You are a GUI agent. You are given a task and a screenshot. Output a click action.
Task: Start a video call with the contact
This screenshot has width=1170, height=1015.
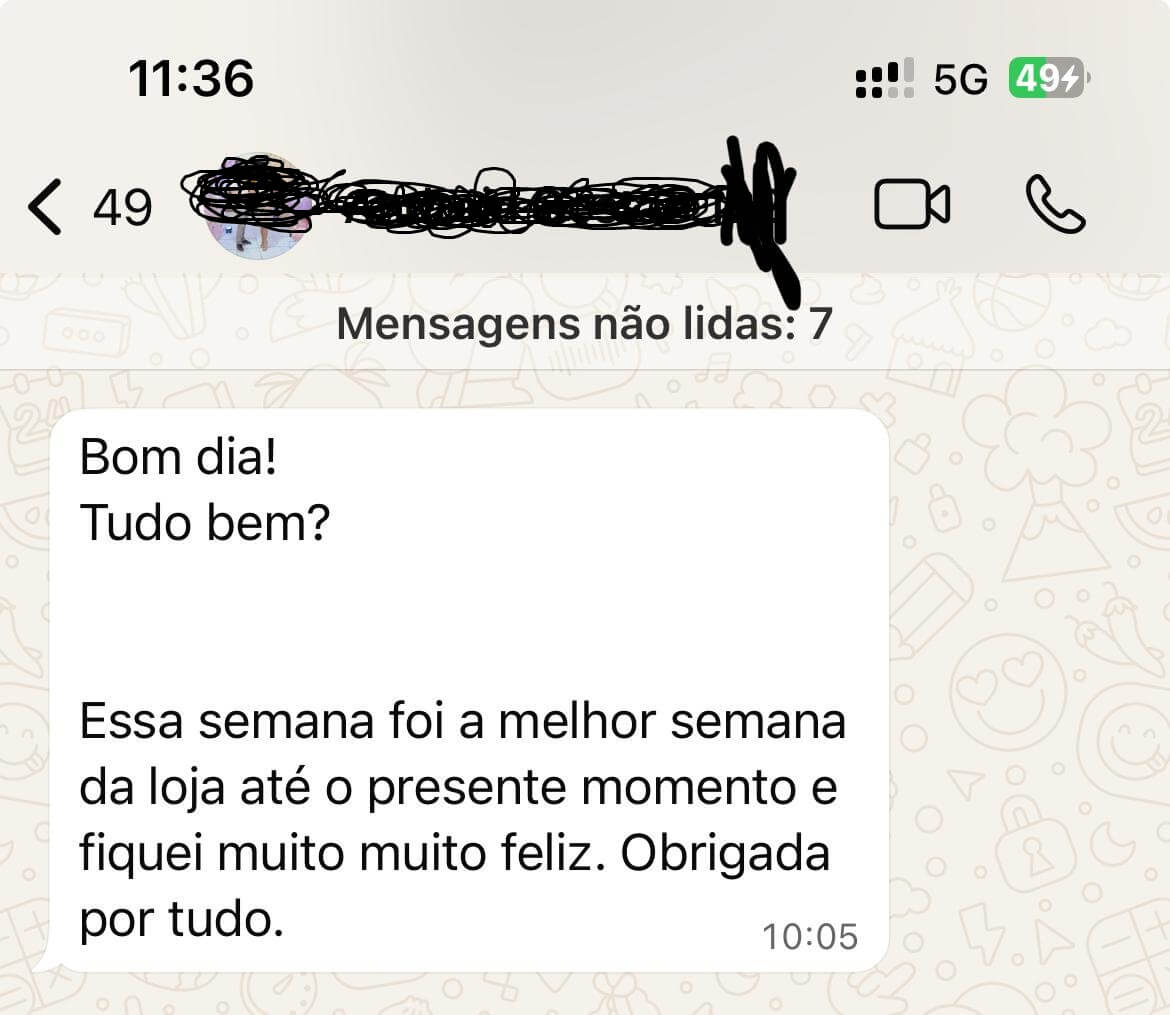(x=912, y=204)
